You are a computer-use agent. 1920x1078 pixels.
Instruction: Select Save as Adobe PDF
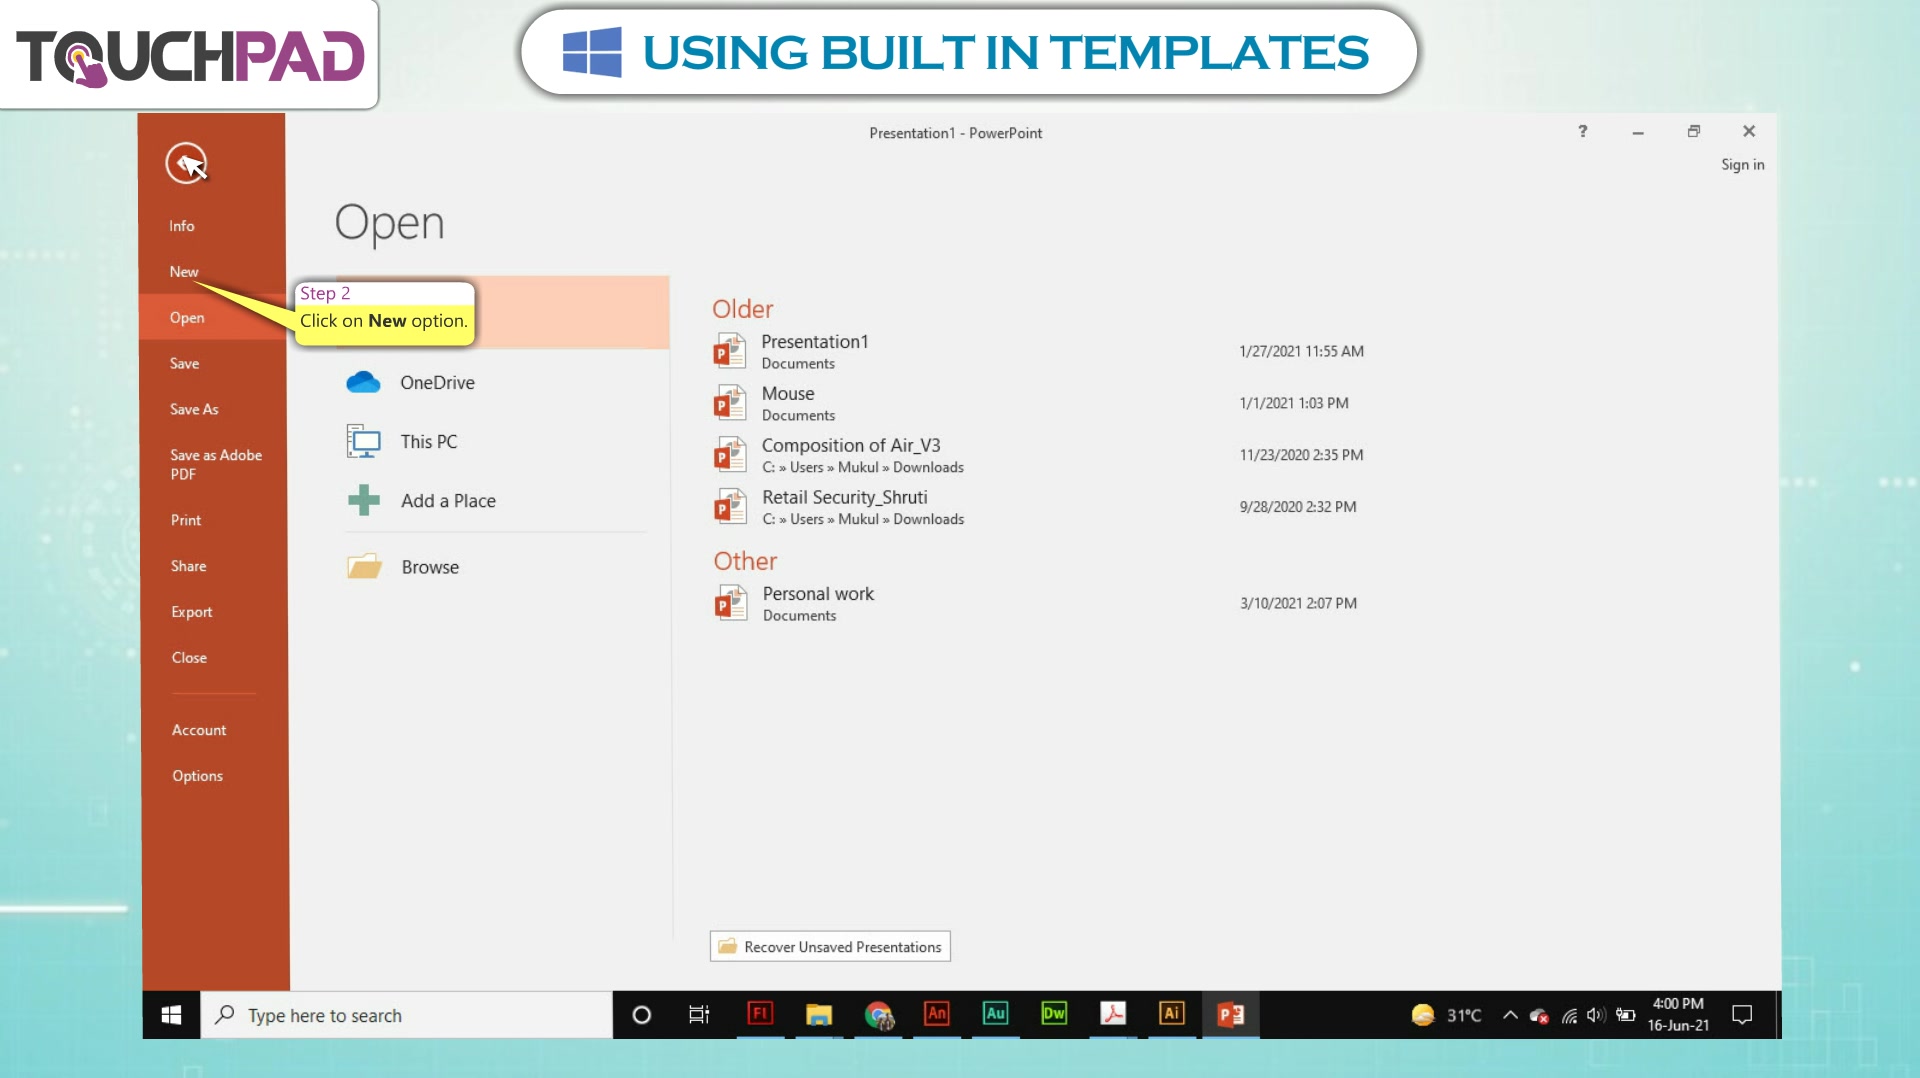click(x=215, y=465)
